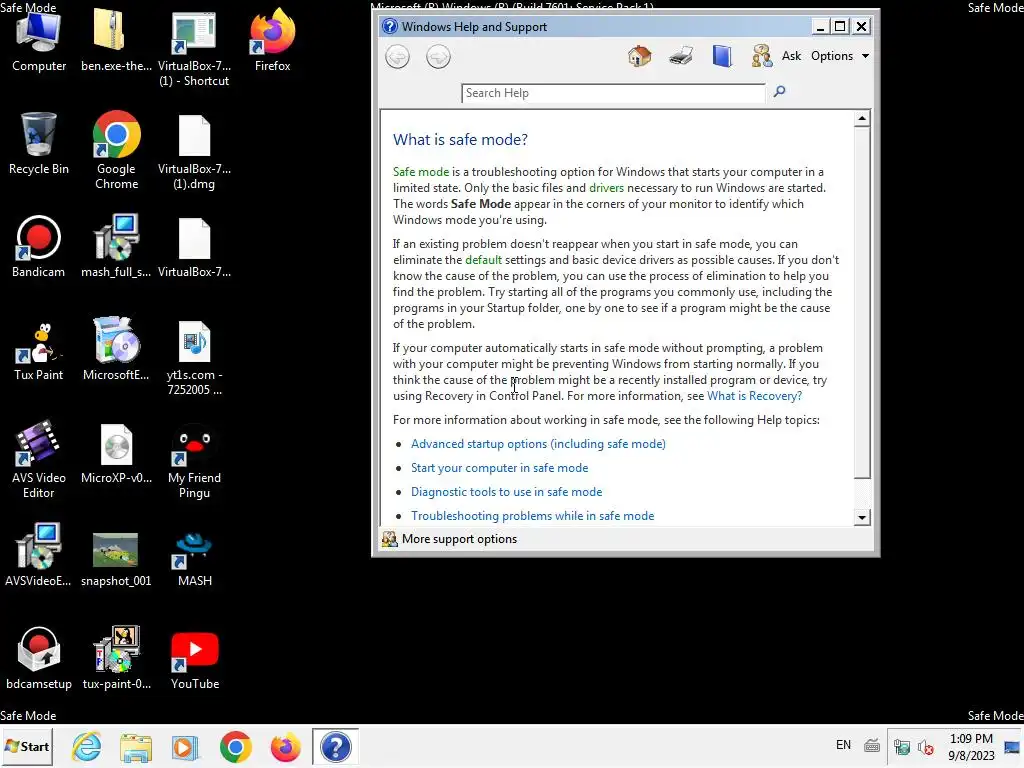Open Help and Support home icon
1024x768 pixels.
click(639, 56)
